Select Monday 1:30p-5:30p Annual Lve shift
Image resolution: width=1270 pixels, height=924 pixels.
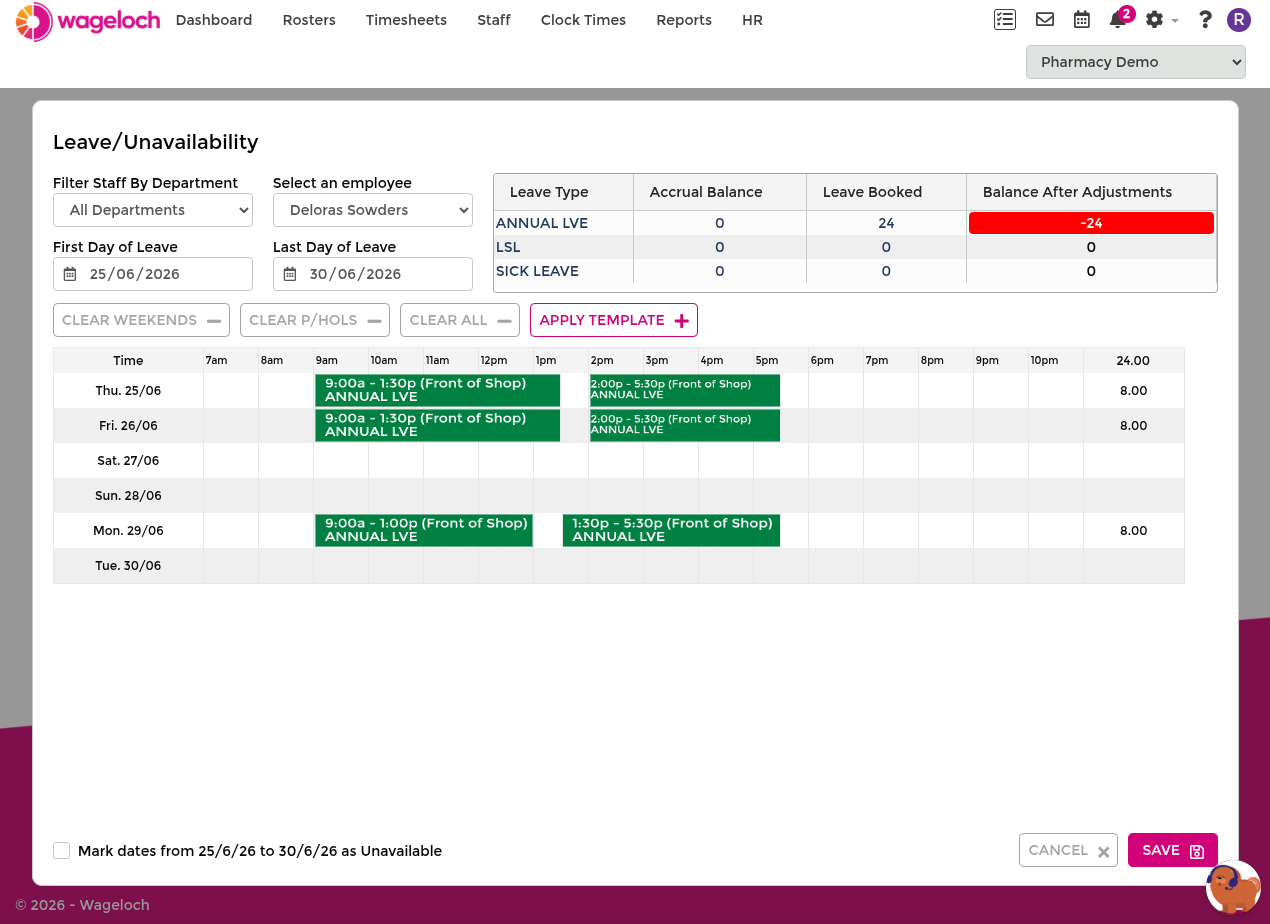pos(671,530)
